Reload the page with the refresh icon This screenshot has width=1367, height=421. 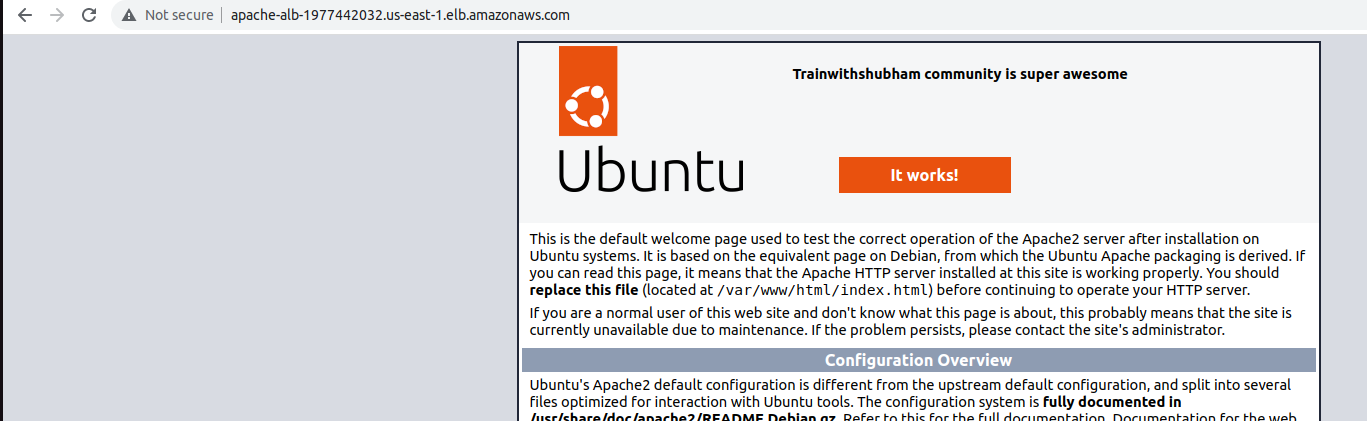click(x=89, y=15)
